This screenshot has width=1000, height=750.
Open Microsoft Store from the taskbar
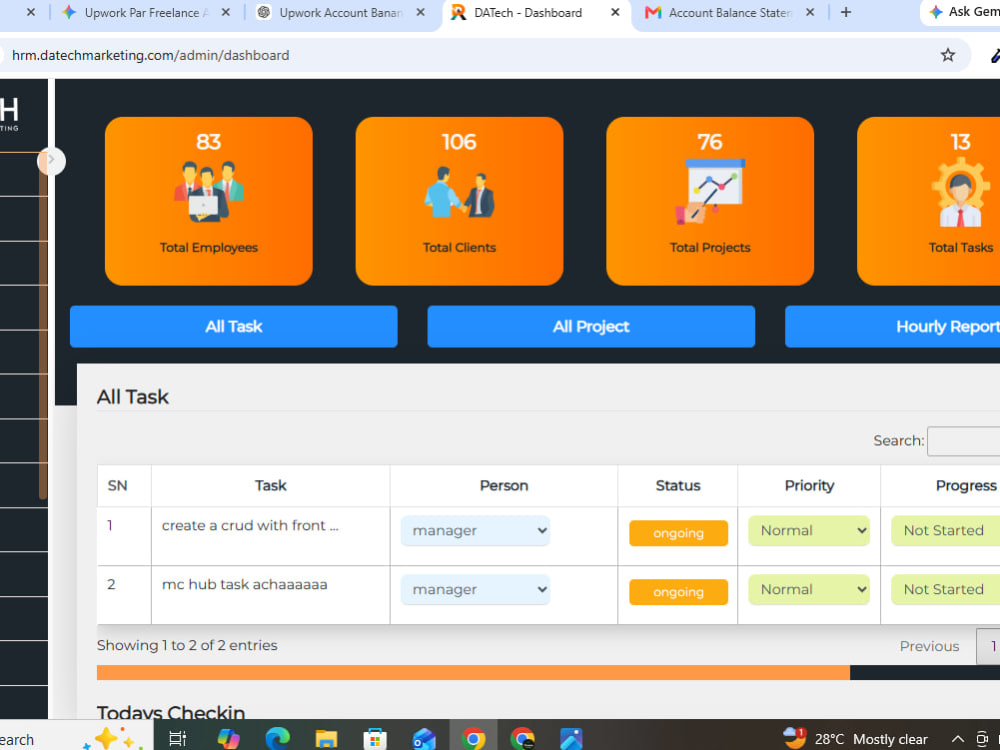click(x=375, y=739)
